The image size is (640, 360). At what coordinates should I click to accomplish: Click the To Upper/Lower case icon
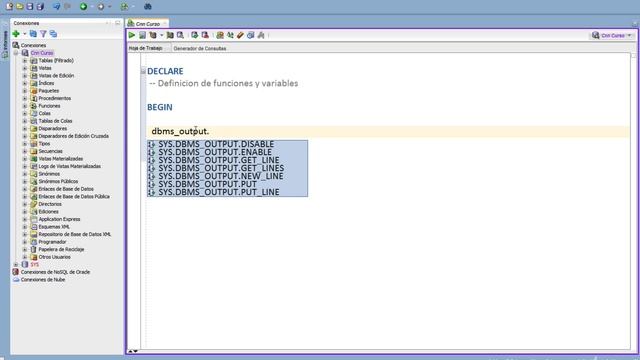(x=230, y=36)
